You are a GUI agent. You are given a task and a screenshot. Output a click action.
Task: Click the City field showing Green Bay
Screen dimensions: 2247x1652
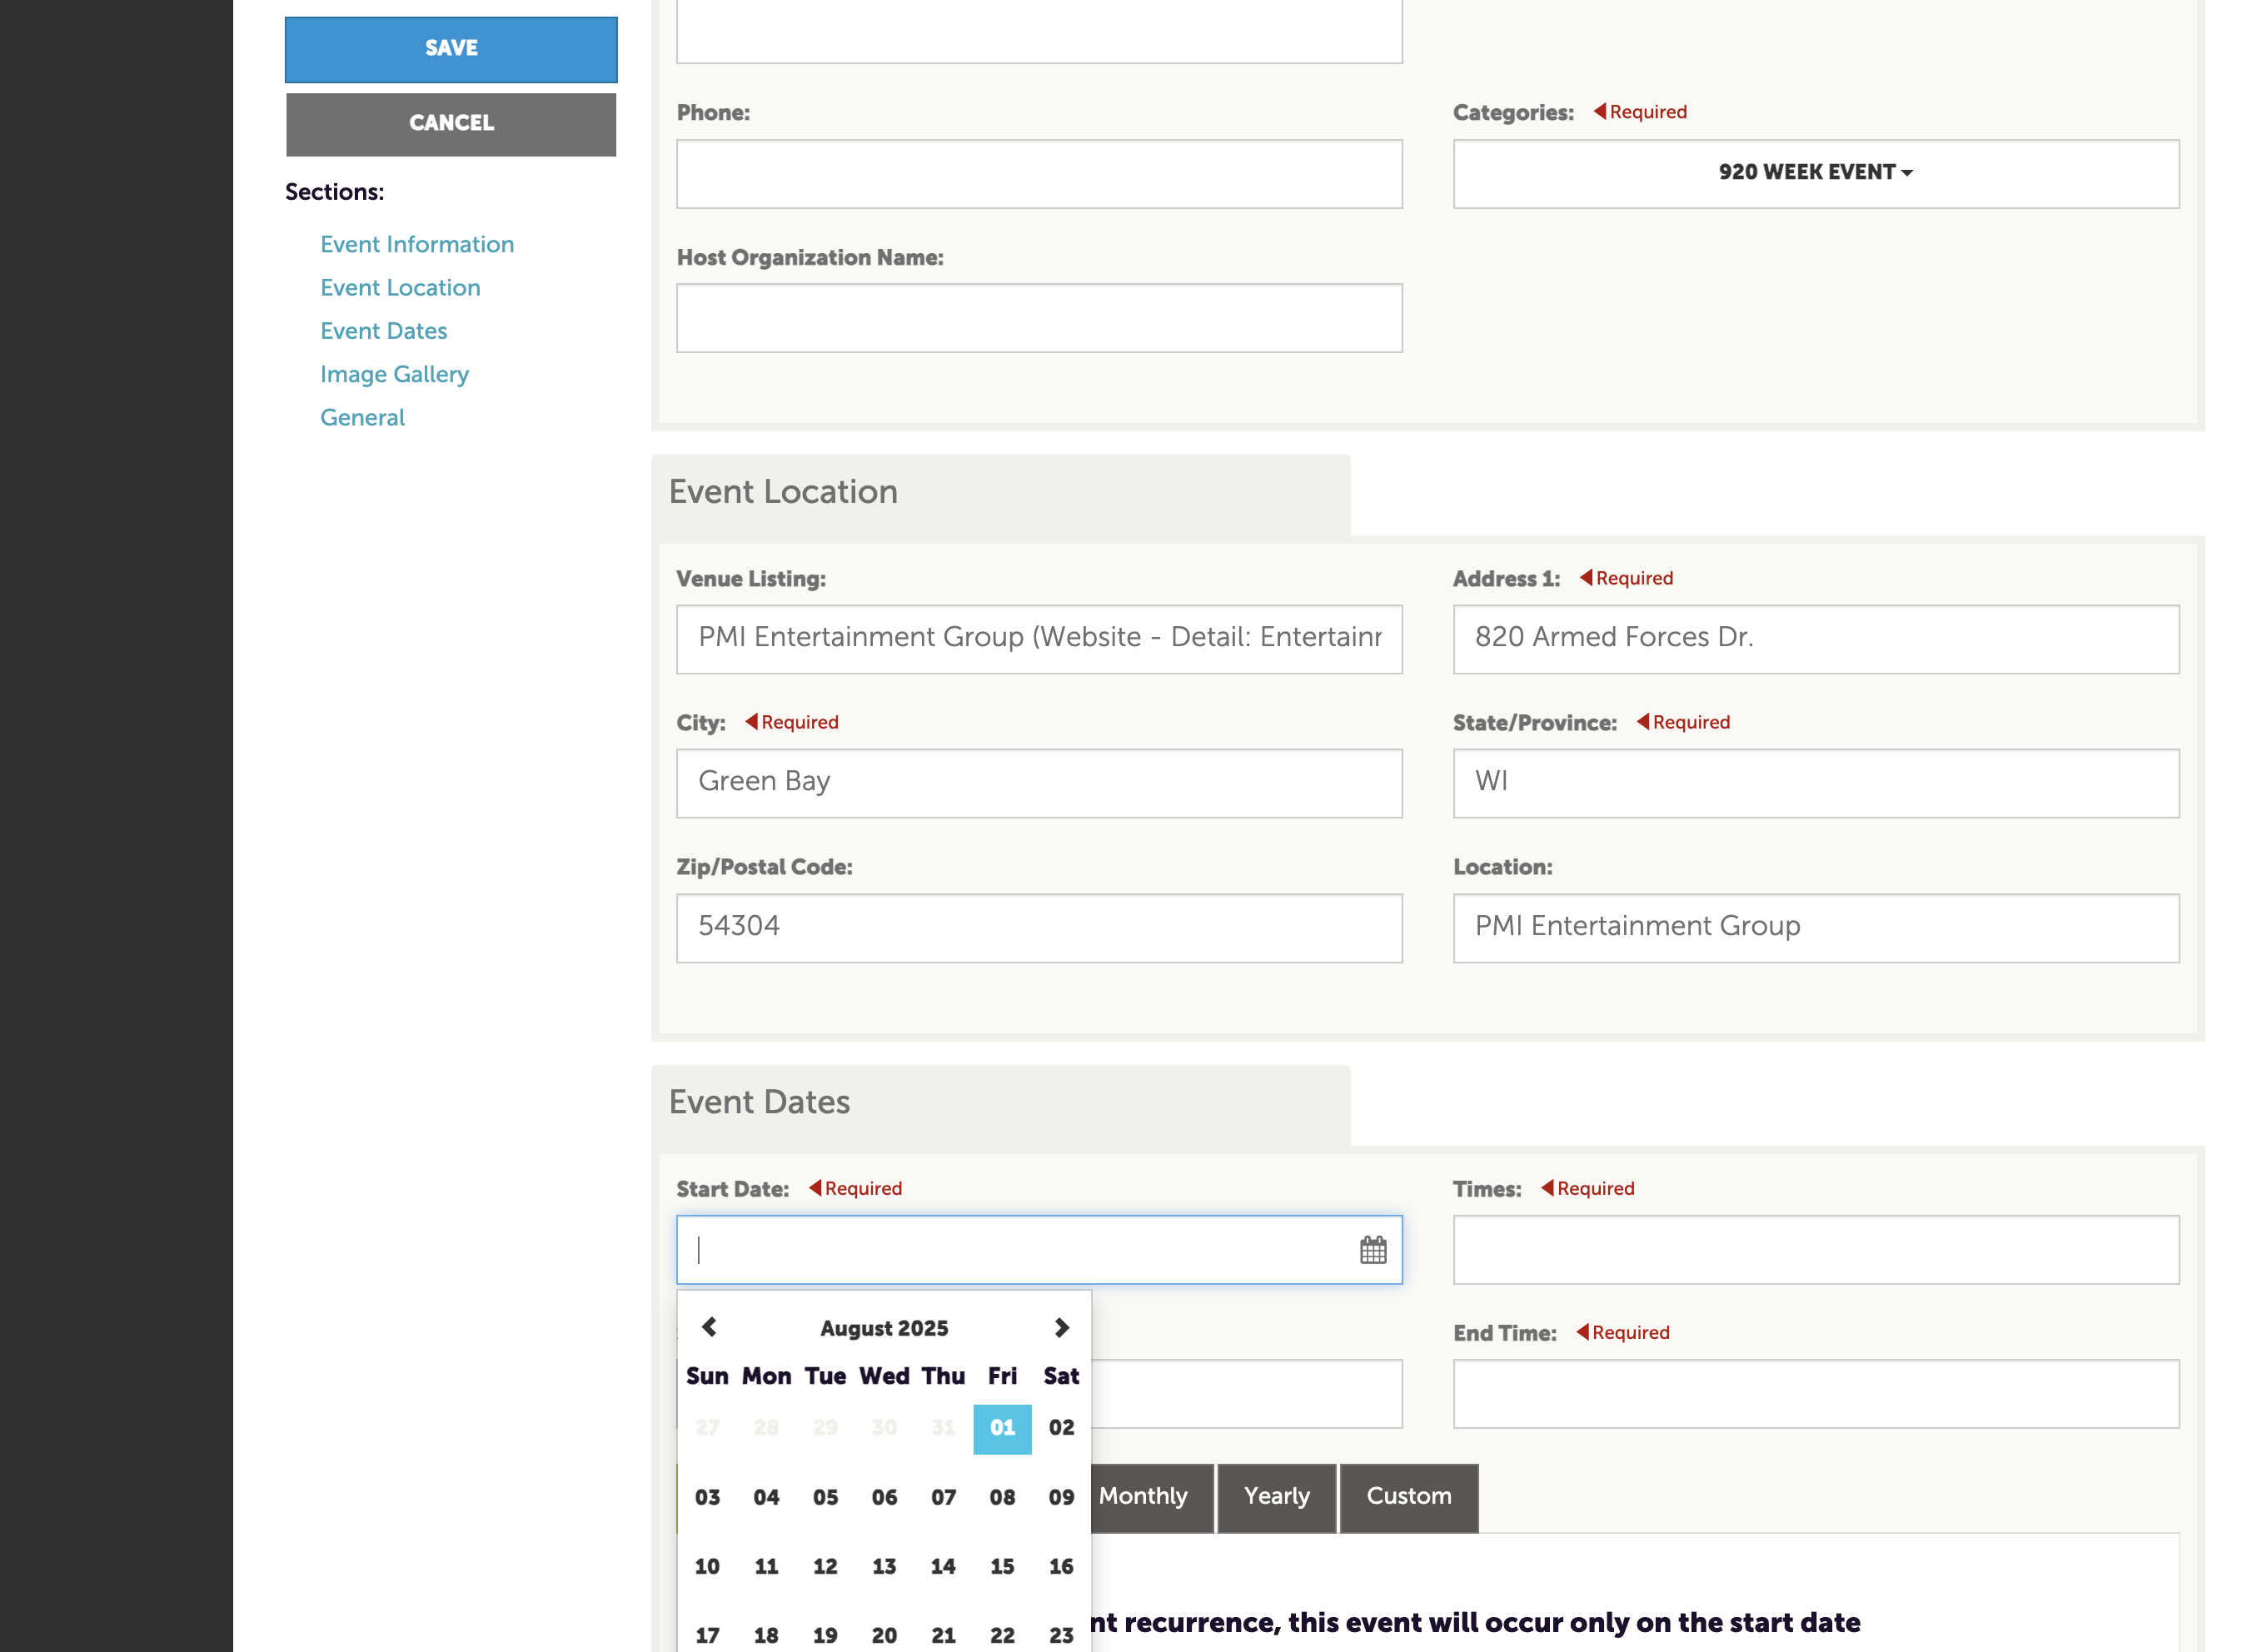(x=1039, y=783)
